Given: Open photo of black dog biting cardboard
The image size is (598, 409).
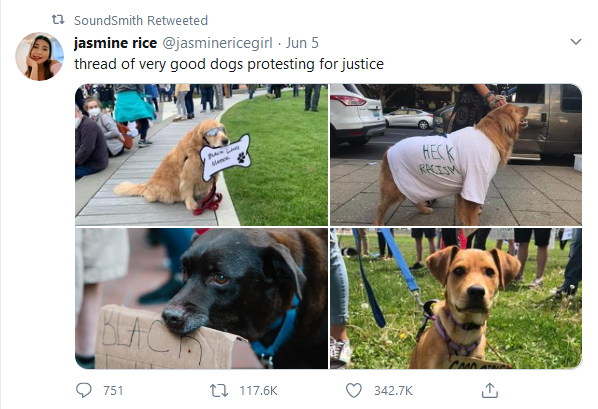Looking at the screenshot, I should tap(201, 298).
